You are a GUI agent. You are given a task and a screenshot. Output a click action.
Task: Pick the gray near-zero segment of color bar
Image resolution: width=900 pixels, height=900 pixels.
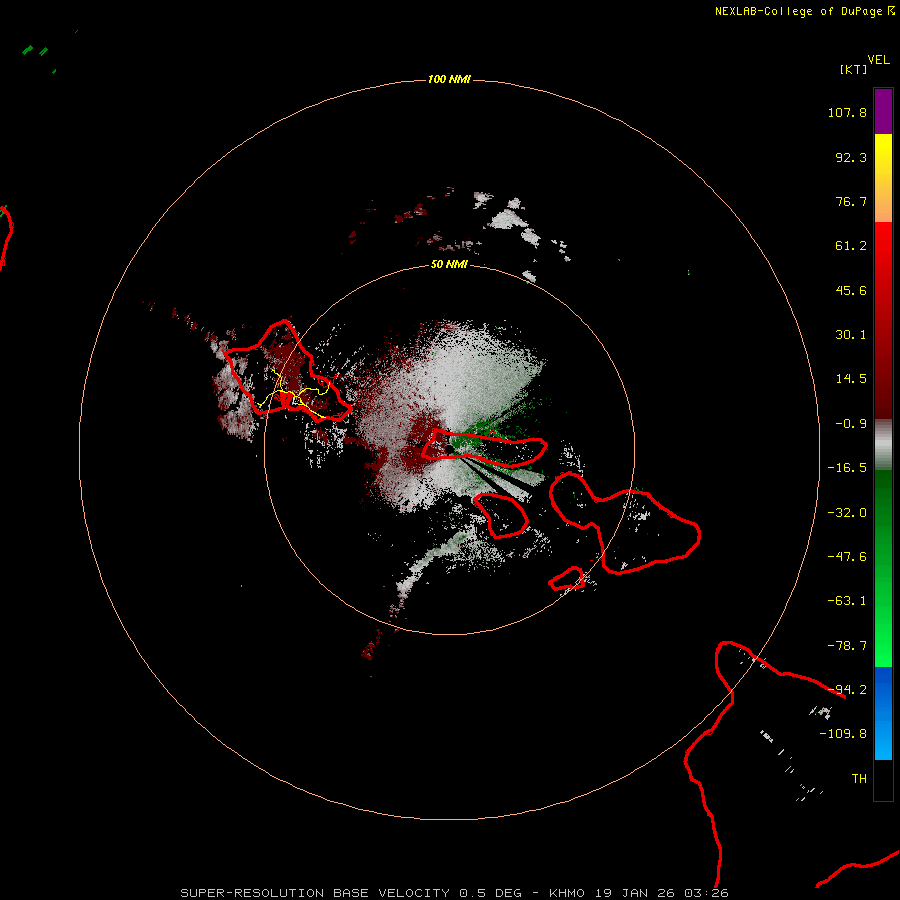(x=883, y=444)
